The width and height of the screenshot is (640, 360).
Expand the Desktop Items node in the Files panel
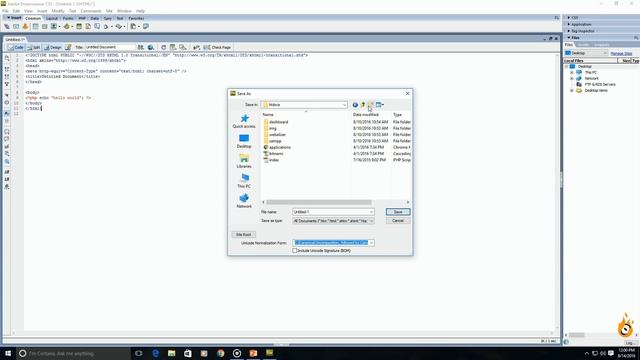[x=572, y=91]
